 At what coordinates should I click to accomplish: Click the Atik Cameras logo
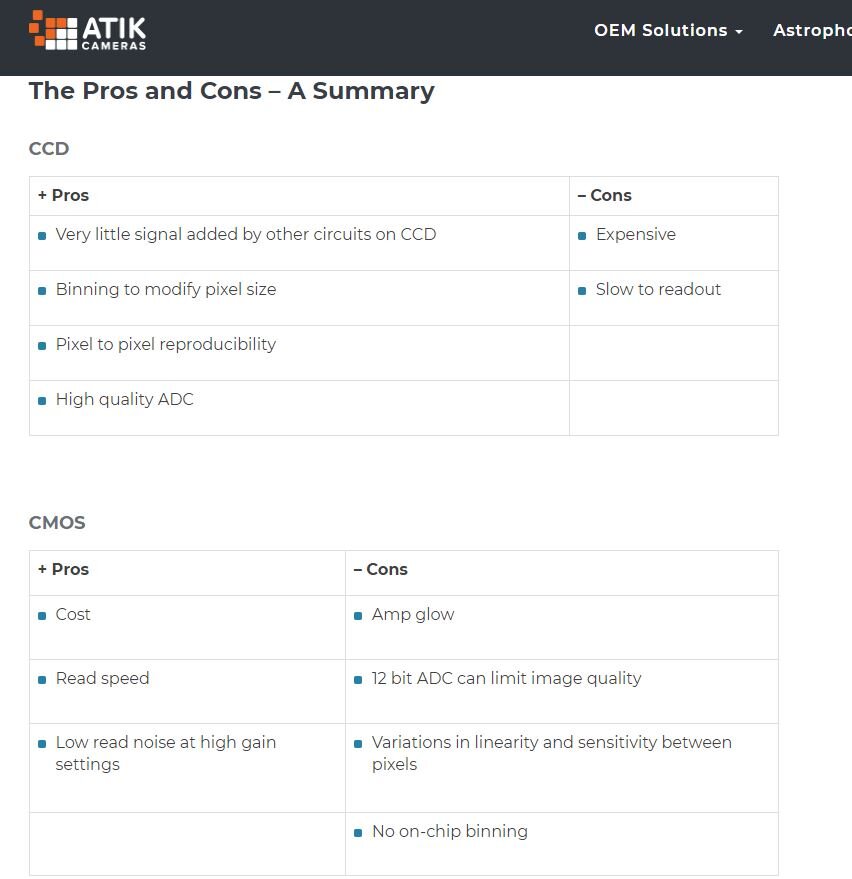coord(88,31)
